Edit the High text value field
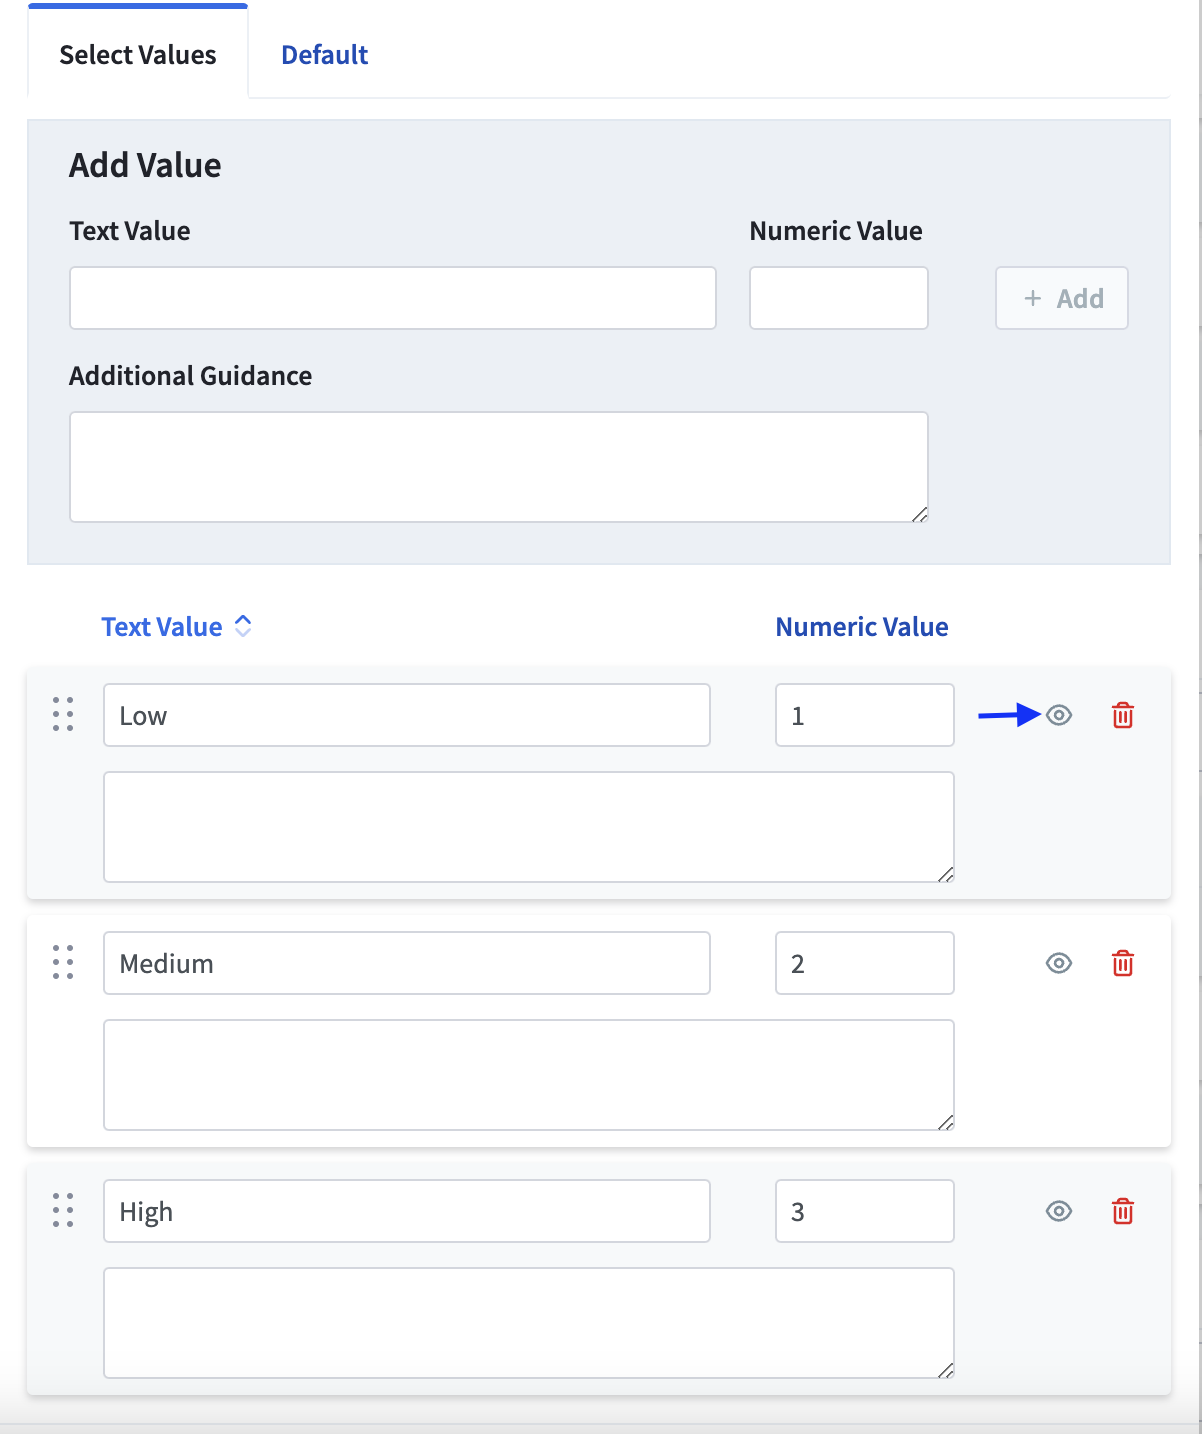 point(407,1211)
